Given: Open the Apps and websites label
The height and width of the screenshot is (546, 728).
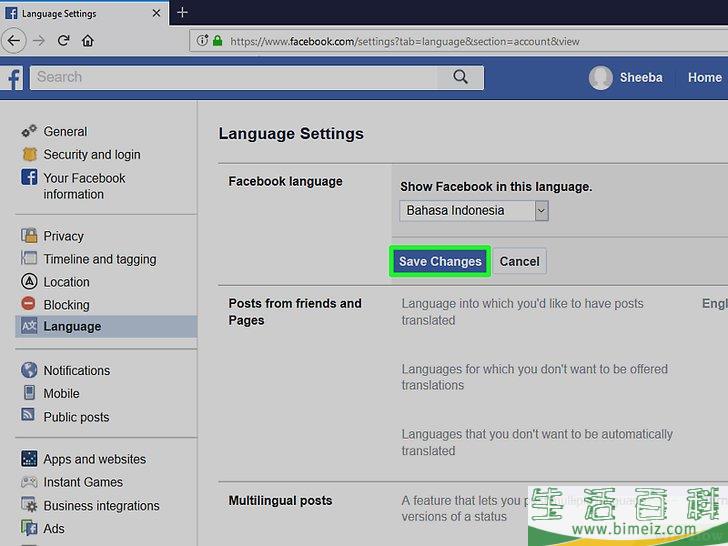Looking at the screenshot, I should point(95,459).
